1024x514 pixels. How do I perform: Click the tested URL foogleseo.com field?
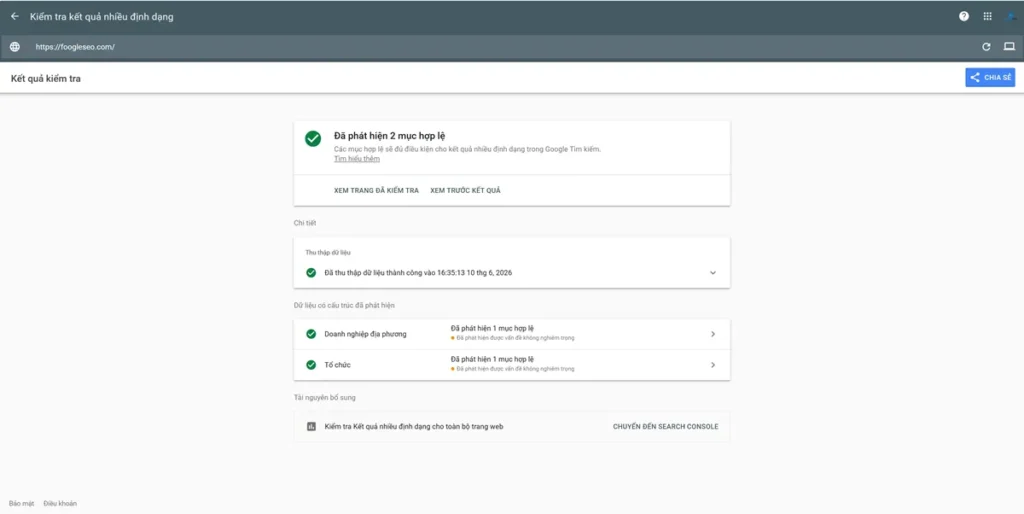(x=75, y=47)
